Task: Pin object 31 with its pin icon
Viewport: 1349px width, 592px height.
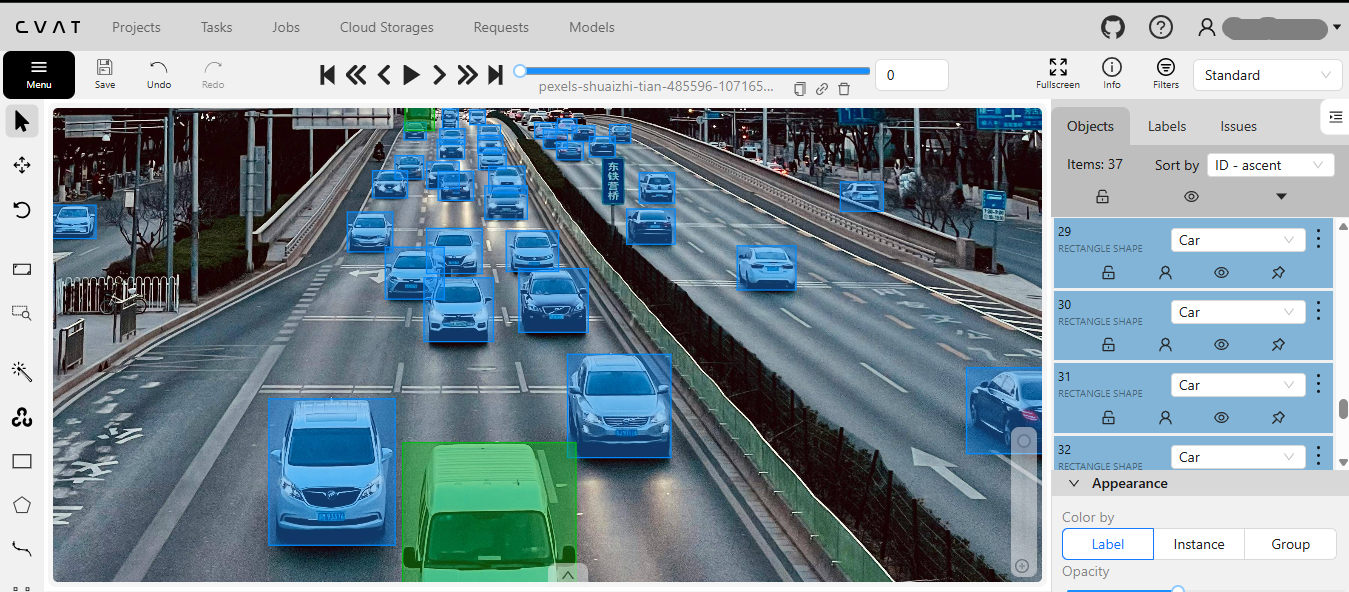Action: pos(1278,417)
